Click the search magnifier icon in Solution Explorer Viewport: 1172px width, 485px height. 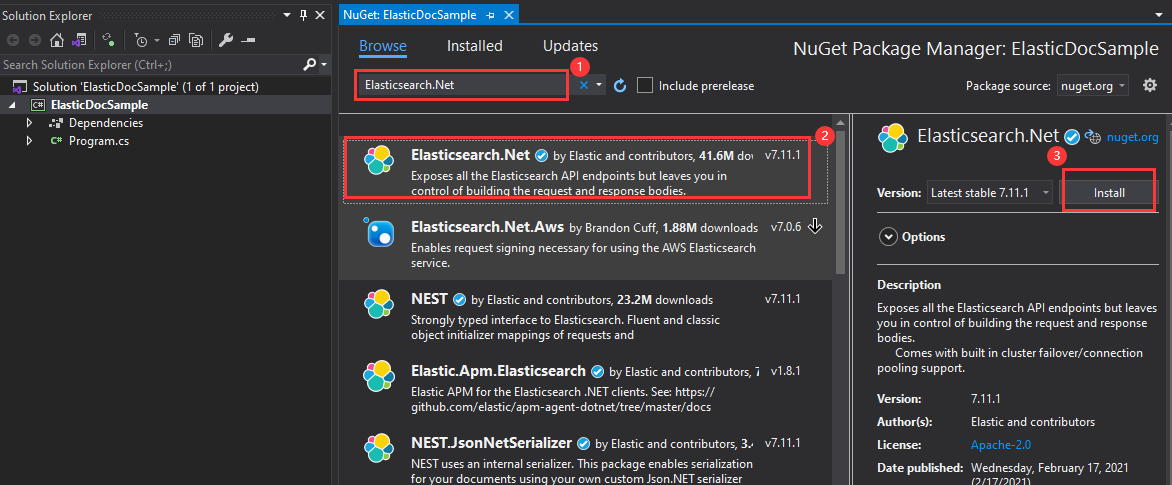tap(309, 65)
